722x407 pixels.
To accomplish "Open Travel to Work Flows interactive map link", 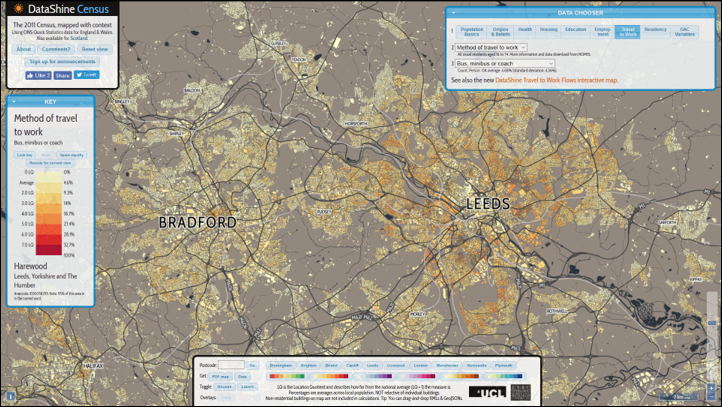I will (557, 80).
